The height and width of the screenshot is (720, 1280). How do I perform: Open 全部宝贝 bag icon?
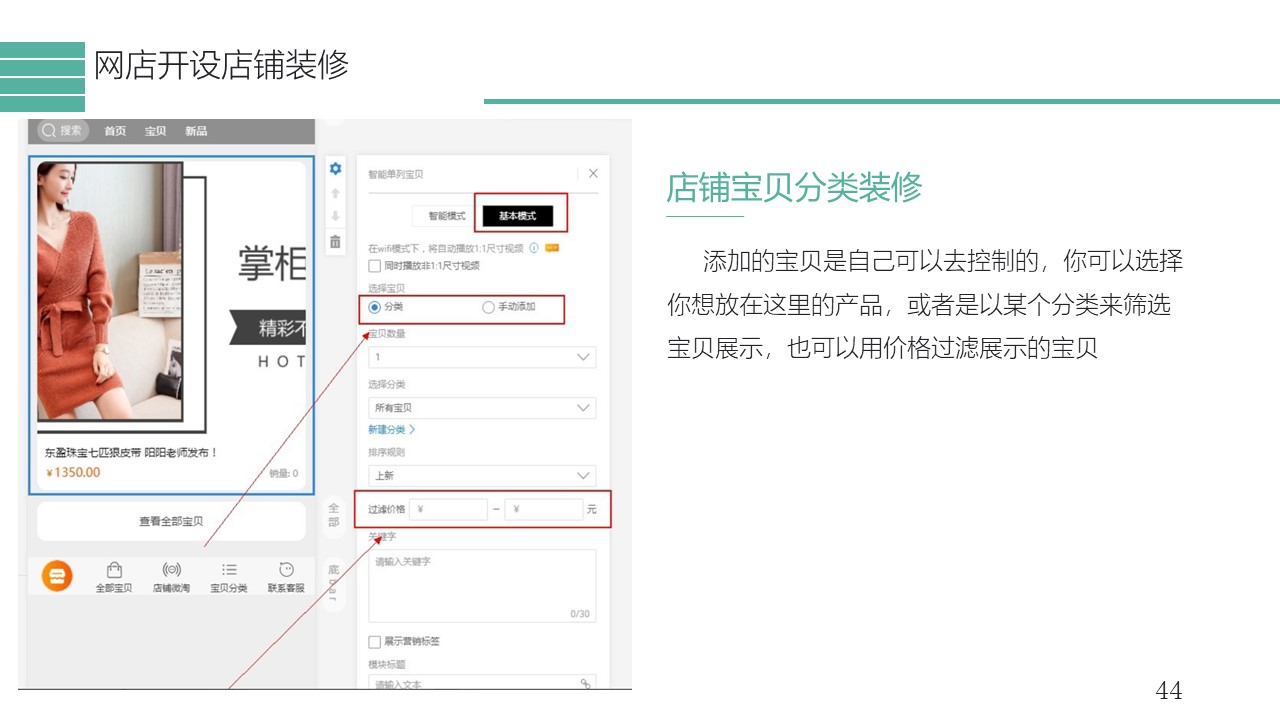[x=114, y=570]
